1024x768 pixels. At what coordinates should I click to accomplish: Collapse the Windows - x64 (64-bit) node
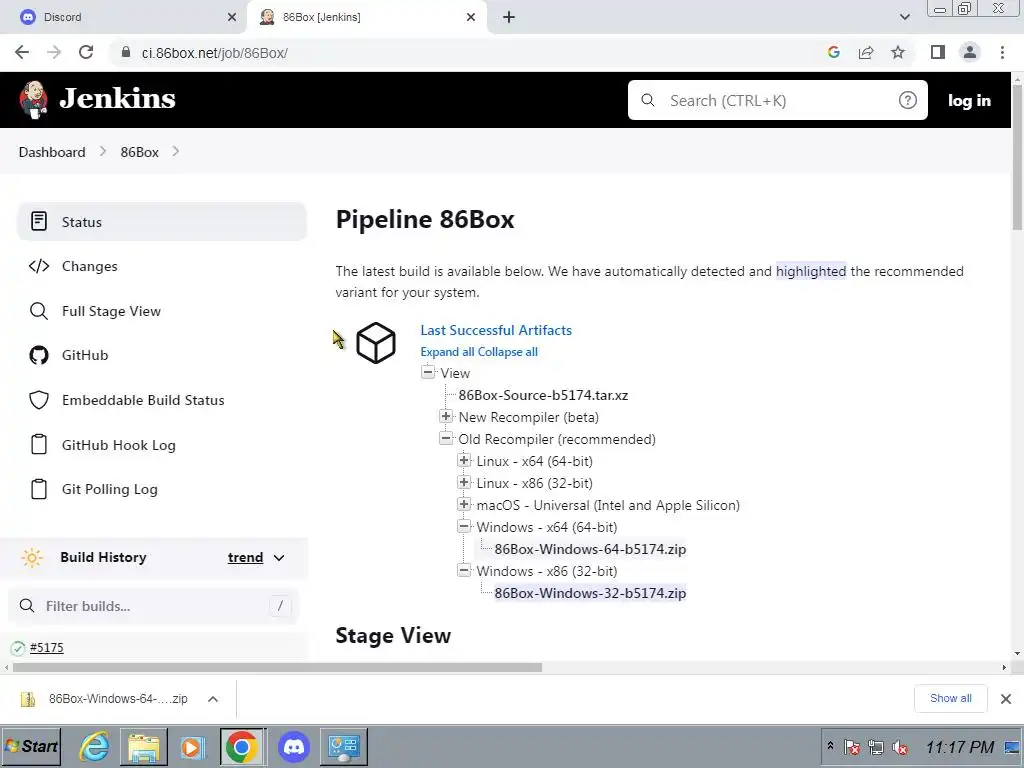click(464, 526)
